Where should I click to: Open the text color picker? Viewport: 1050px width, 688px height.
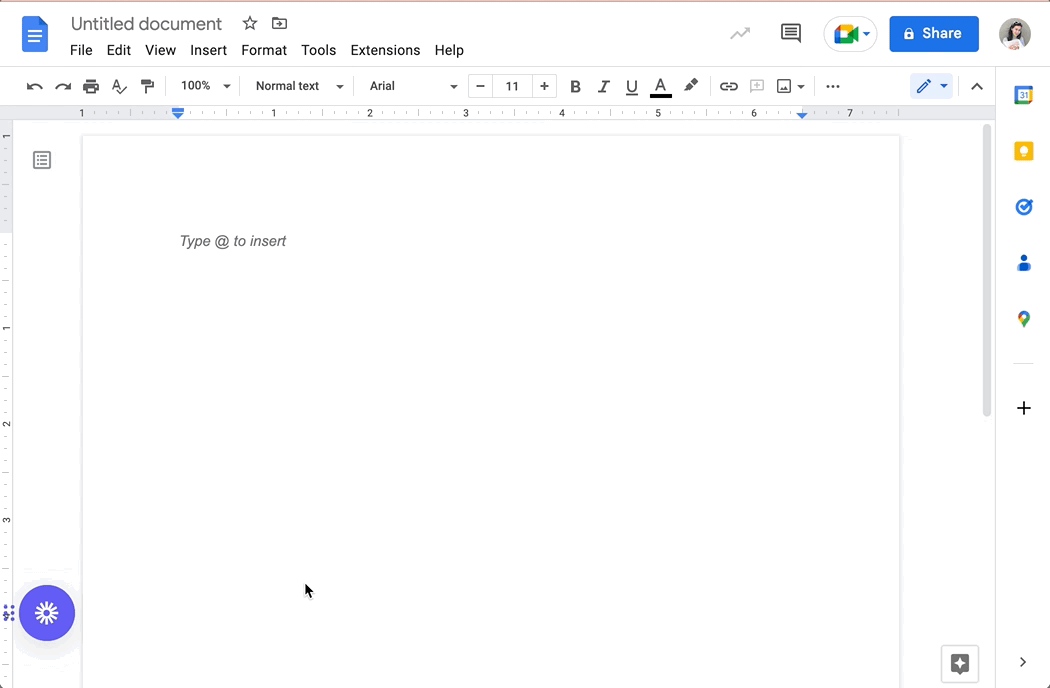coord(660,87)
